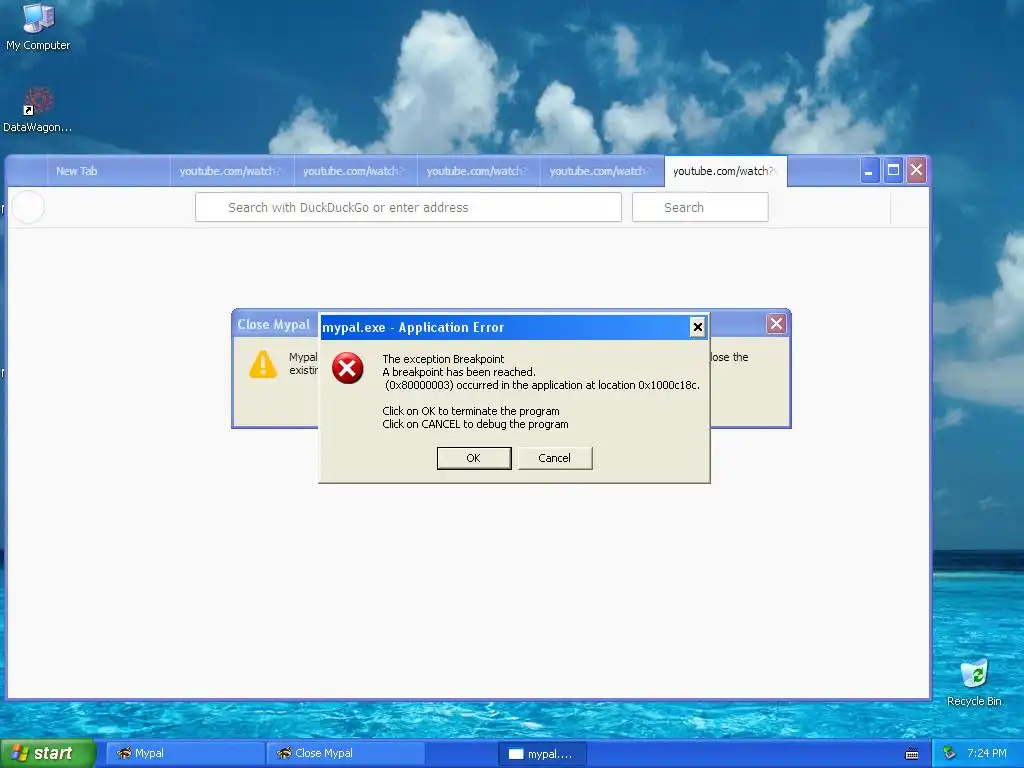
Task: Click the 7:24 PM taskbar clock
Action: tap(987, 753)
